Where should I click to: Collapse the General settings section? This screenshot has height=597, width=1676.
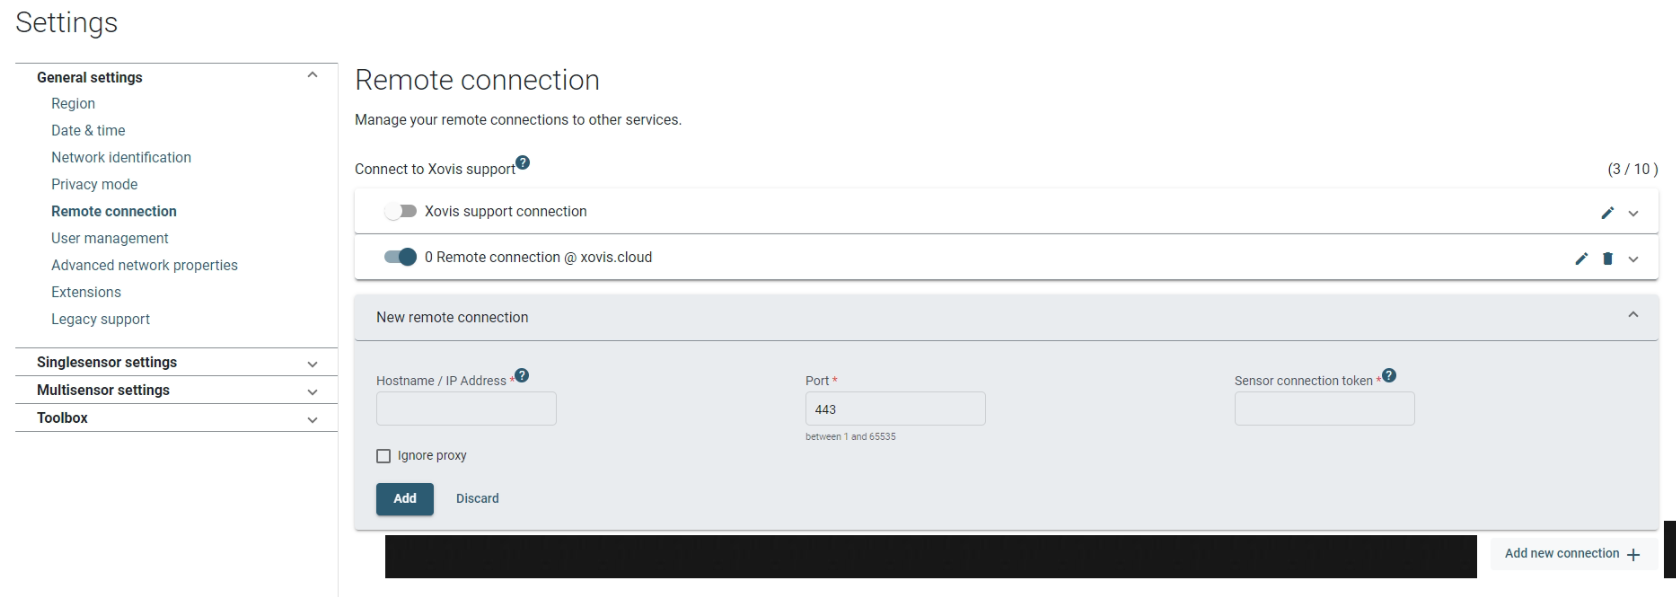click(x=312, y=76)
